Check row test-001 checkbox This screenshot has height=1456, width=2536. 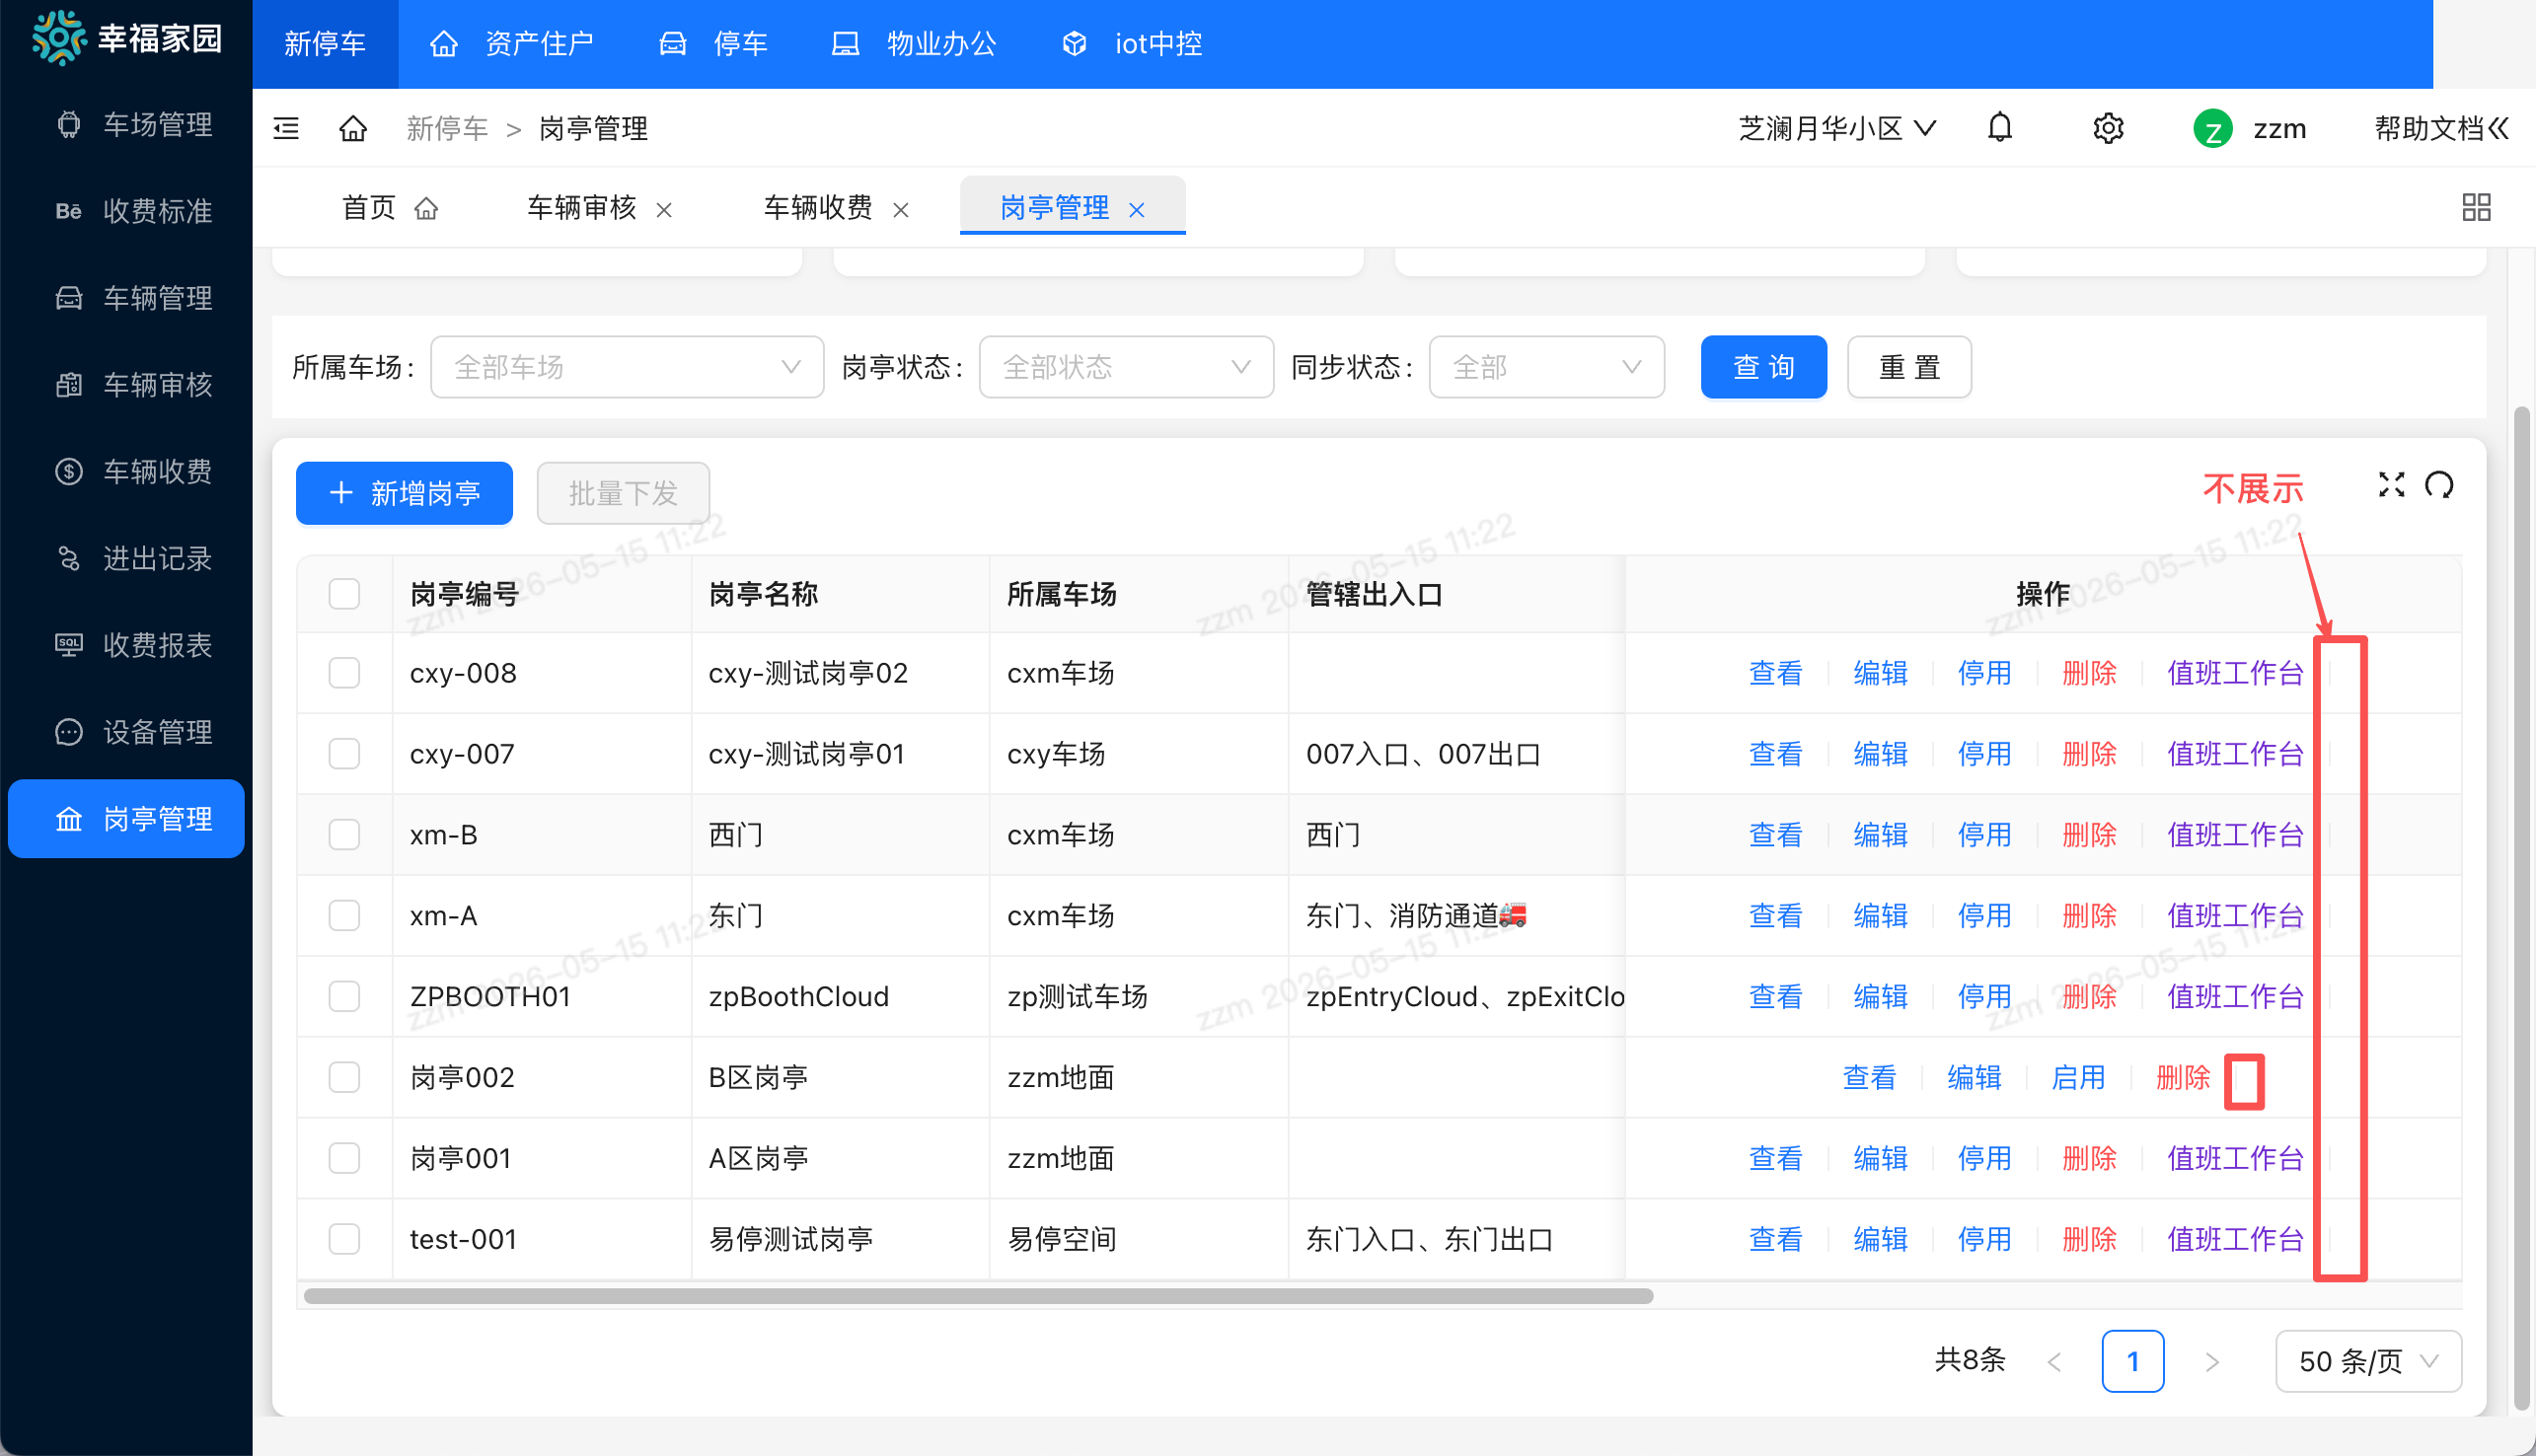[344, 1240]
